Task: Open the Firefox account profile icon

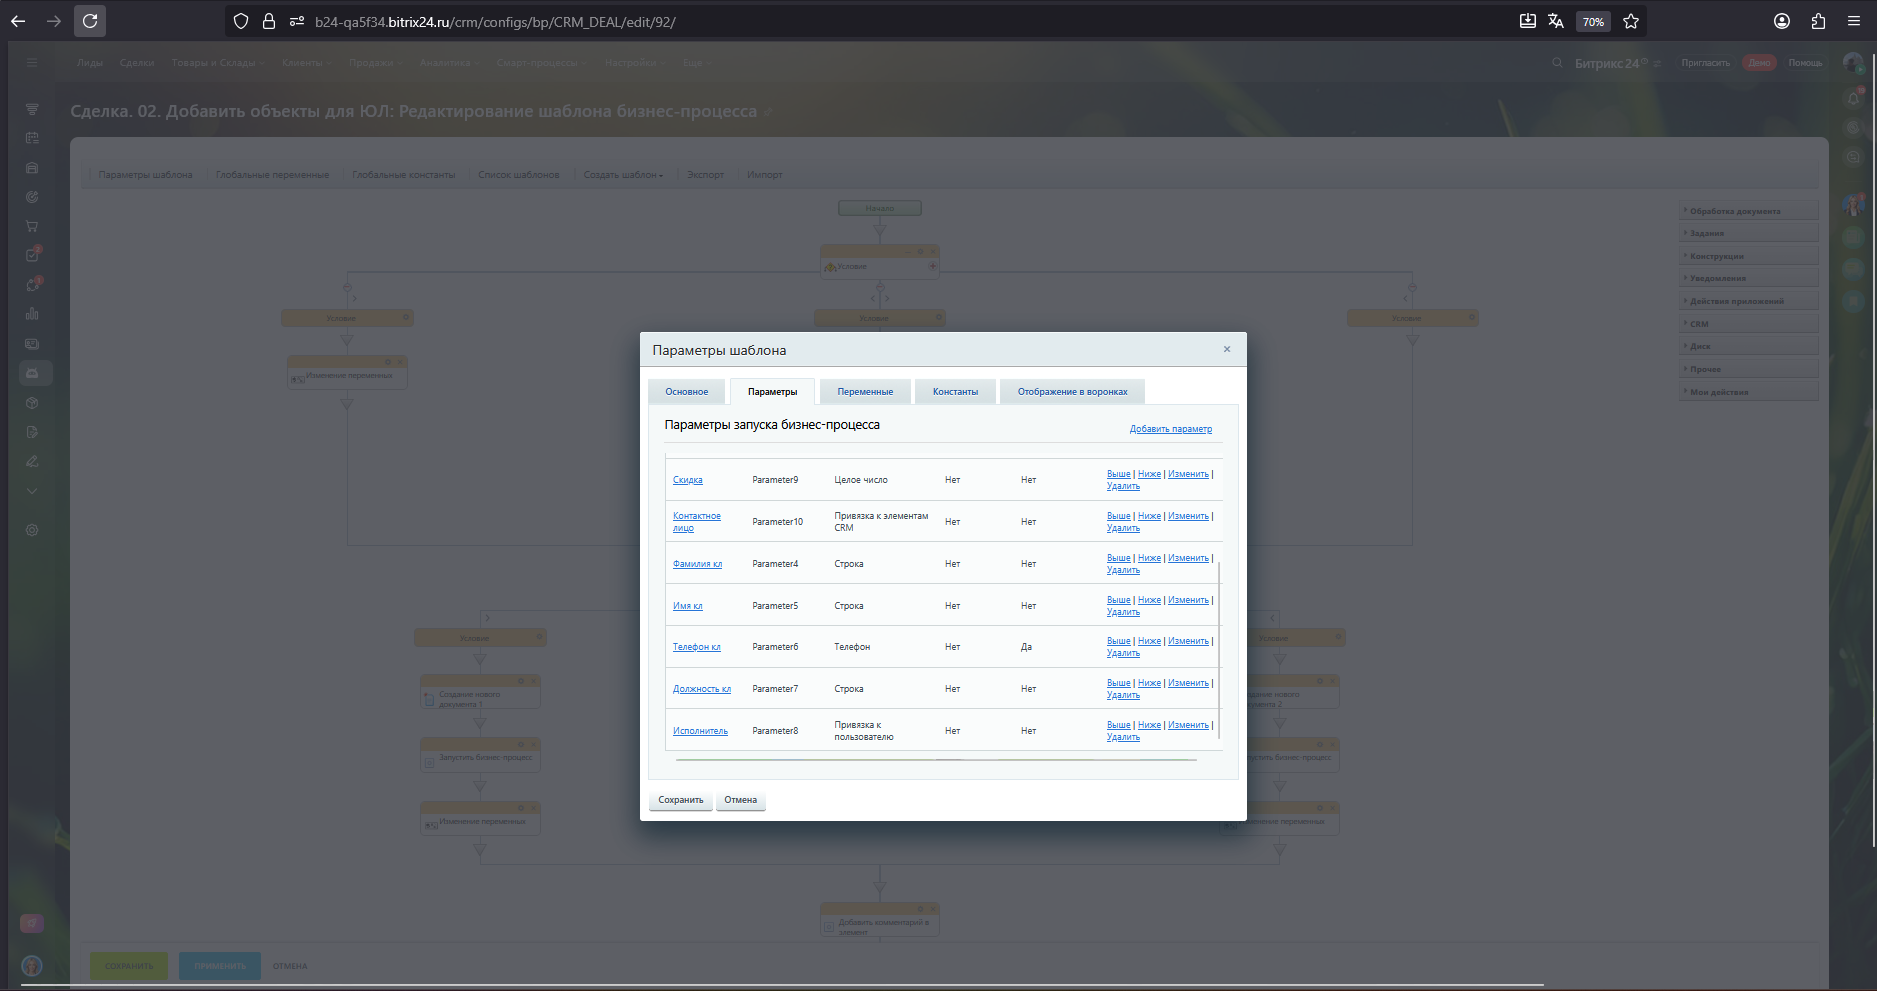Action: click(x=1782, y=21)
